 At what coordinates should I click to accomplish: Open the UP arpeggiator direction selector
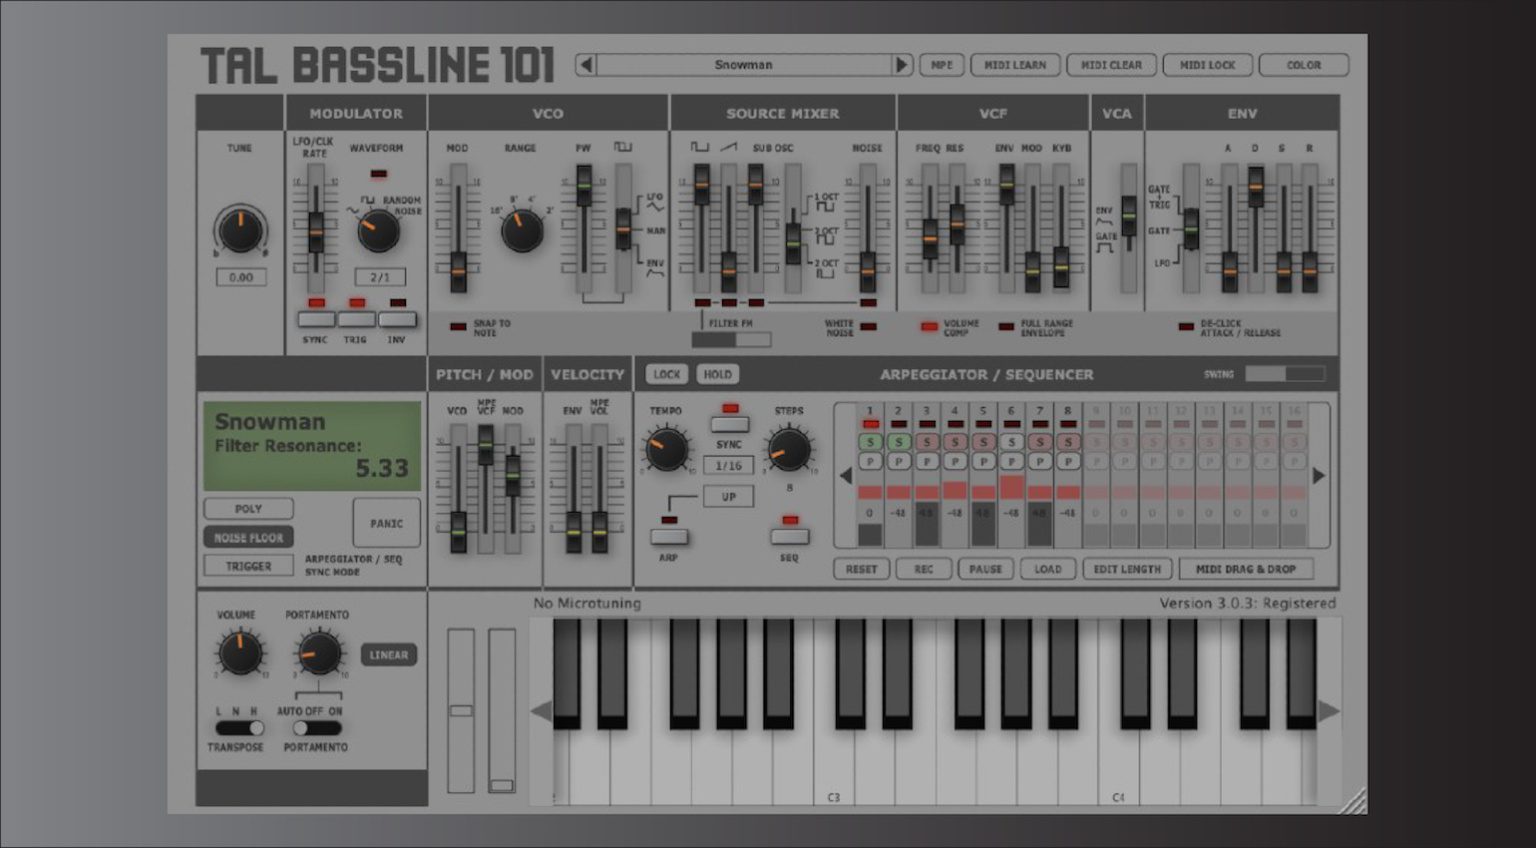click(729, 496)
